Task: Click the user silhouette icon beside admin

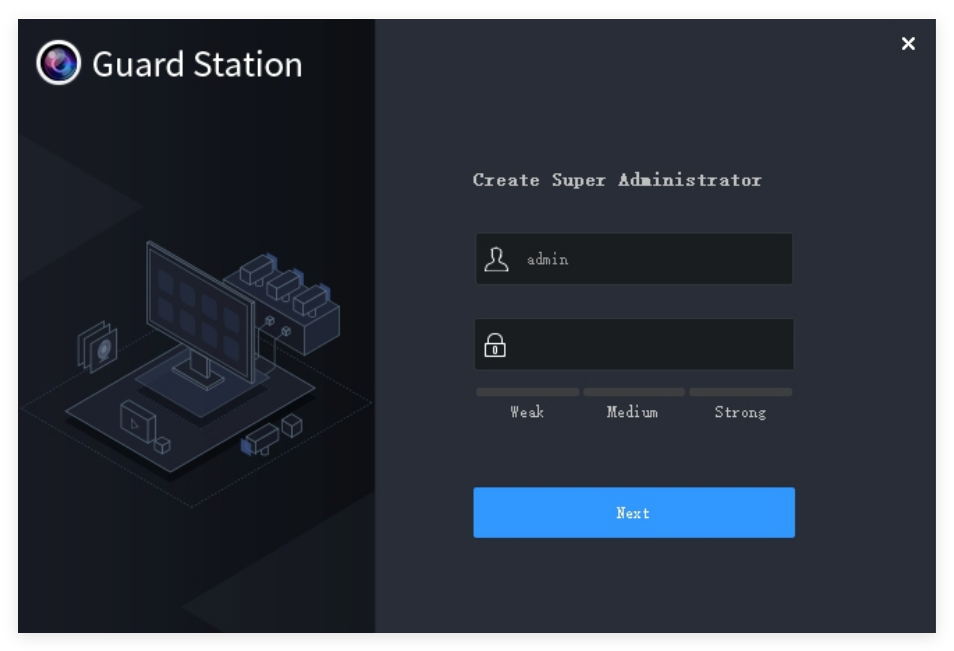Action: (496, 259)
